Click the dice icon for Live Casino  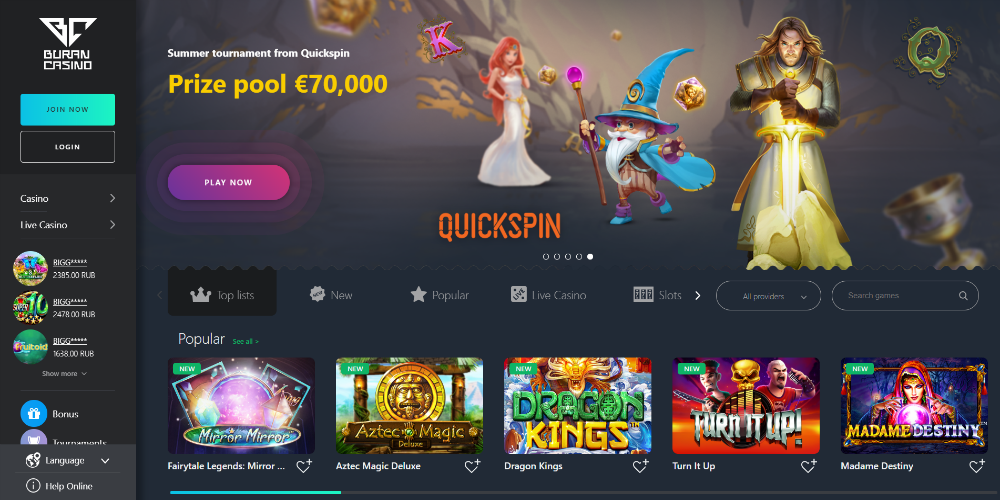(x=518, y=295)
